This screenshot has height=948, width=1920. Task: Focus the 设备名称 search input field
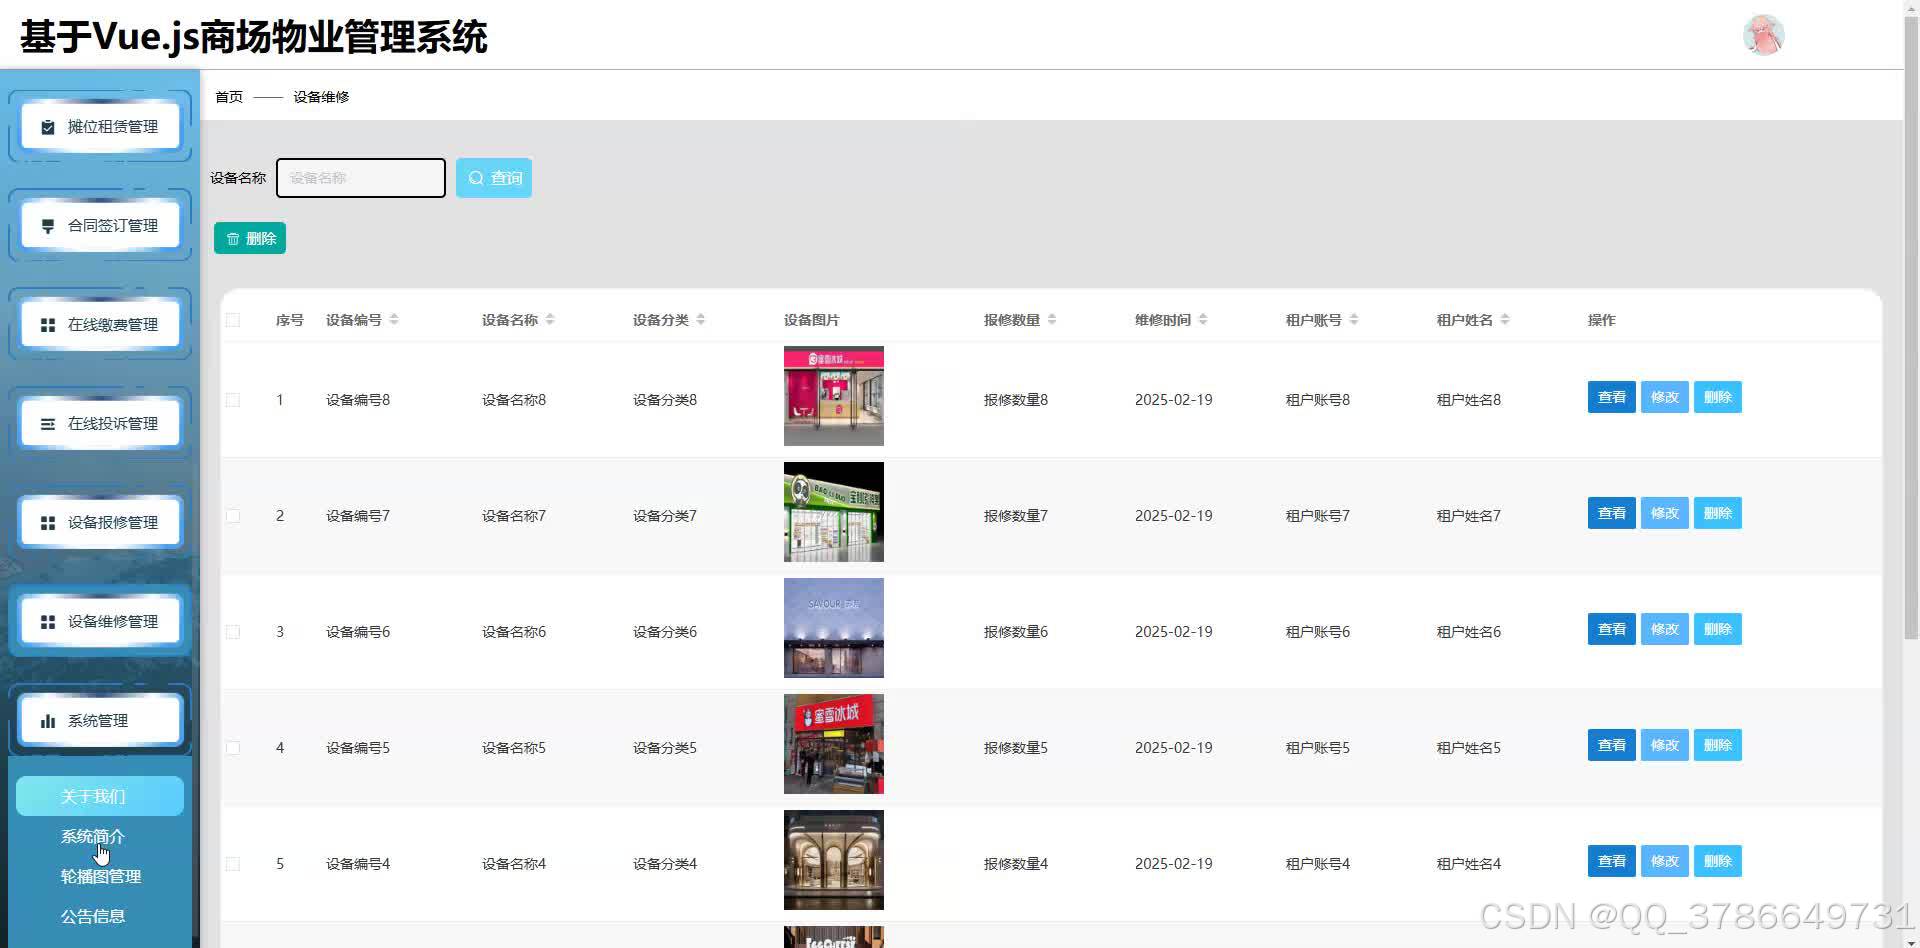pyautogui.click(x=361, y=178)
